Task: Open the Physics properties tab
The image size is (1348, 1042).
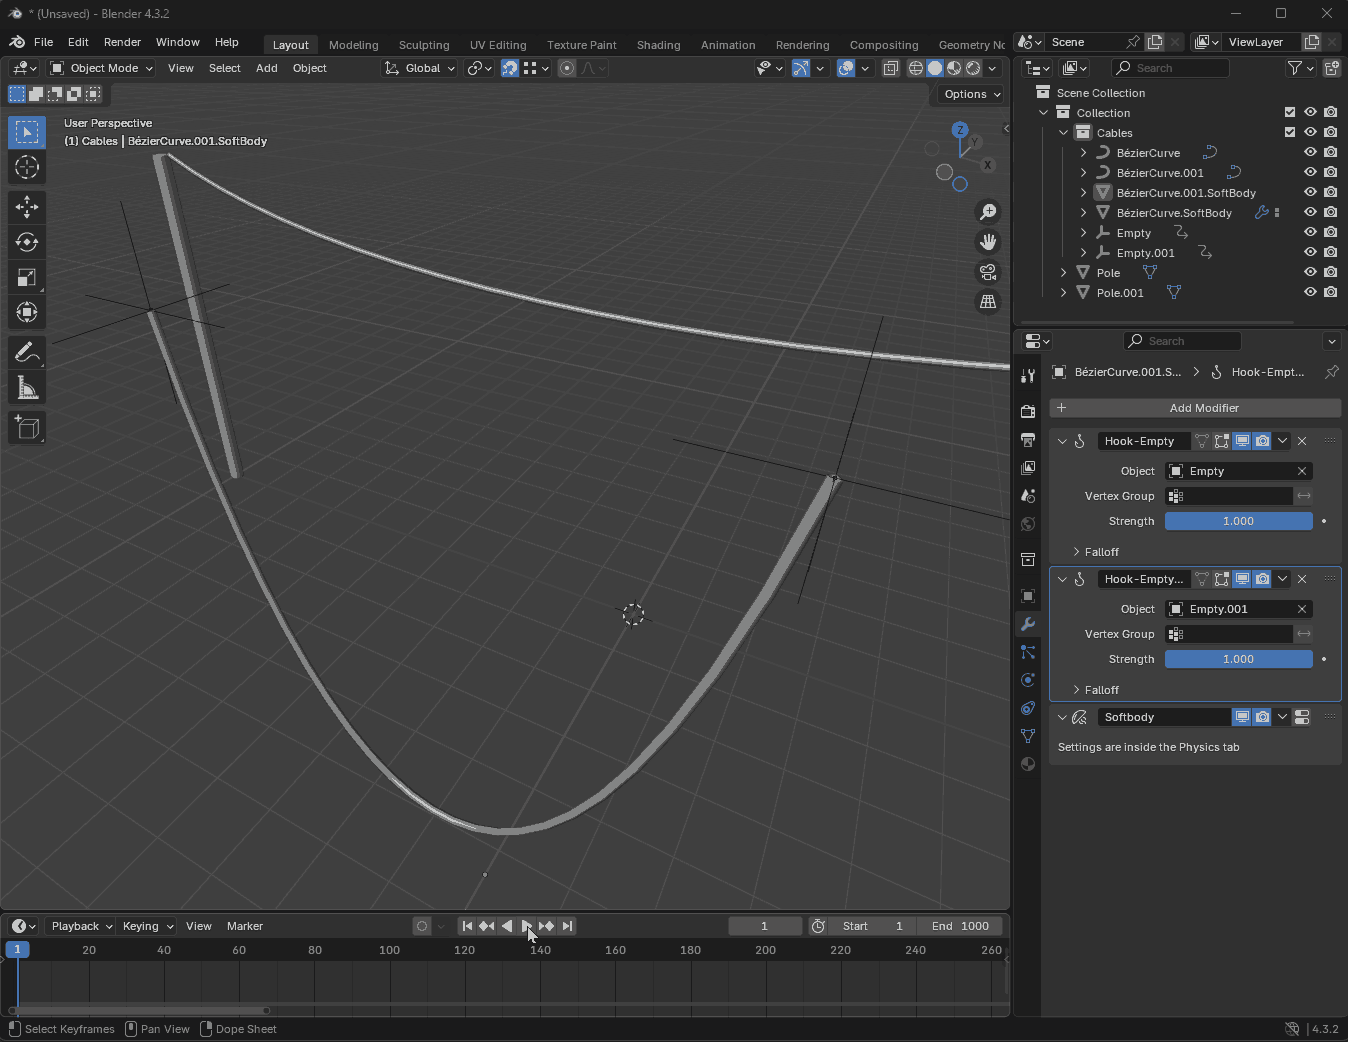Action: point(1028,680)
